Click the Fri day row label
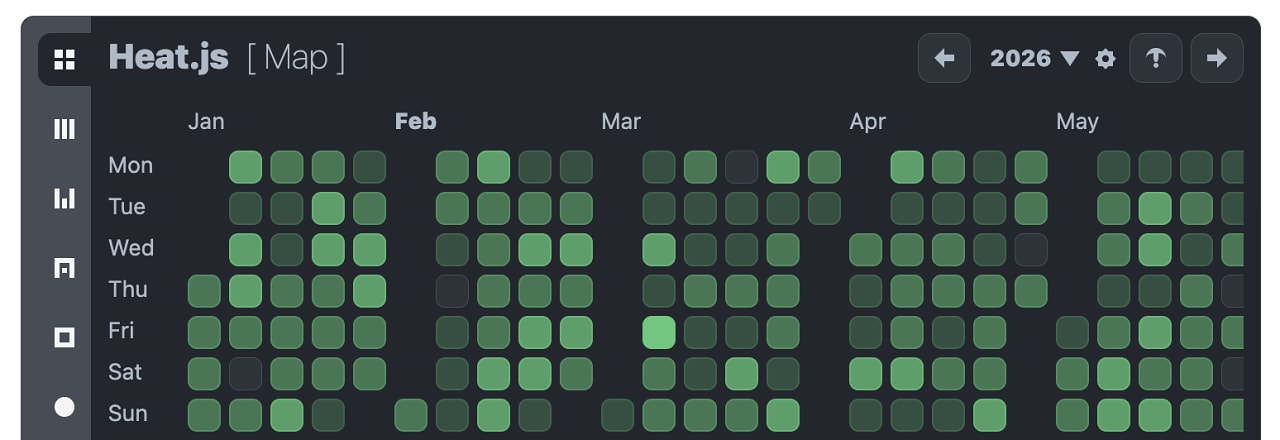Image resolution: width=1280 pixels, height=440 pixels. click(121, 331)
